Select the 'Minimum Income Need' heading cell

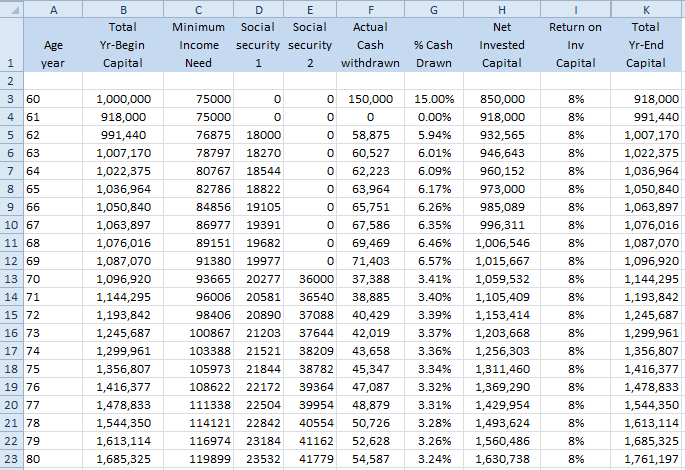pyautogui.click(x=198, y=44)
